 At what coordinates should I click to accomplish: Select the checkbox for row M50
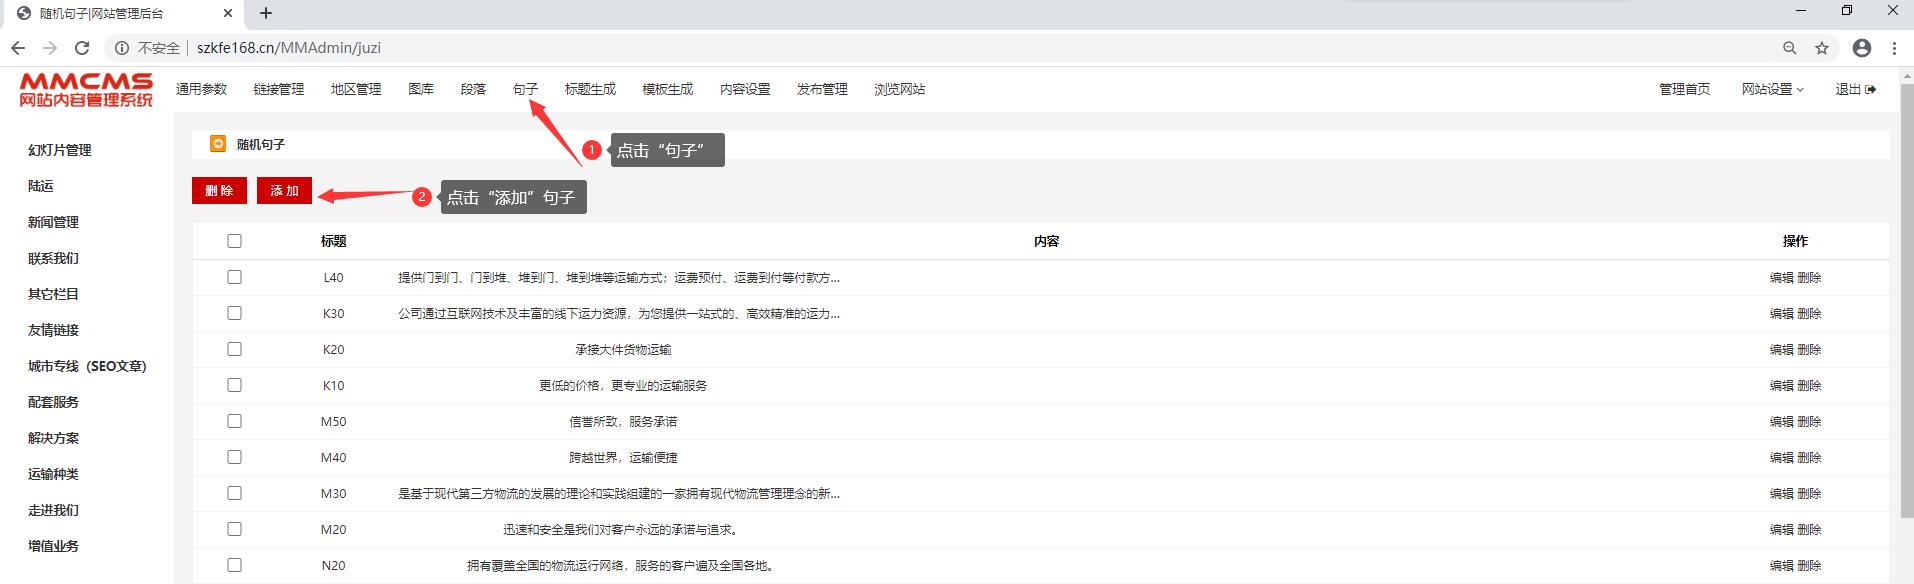coord(234,421)
